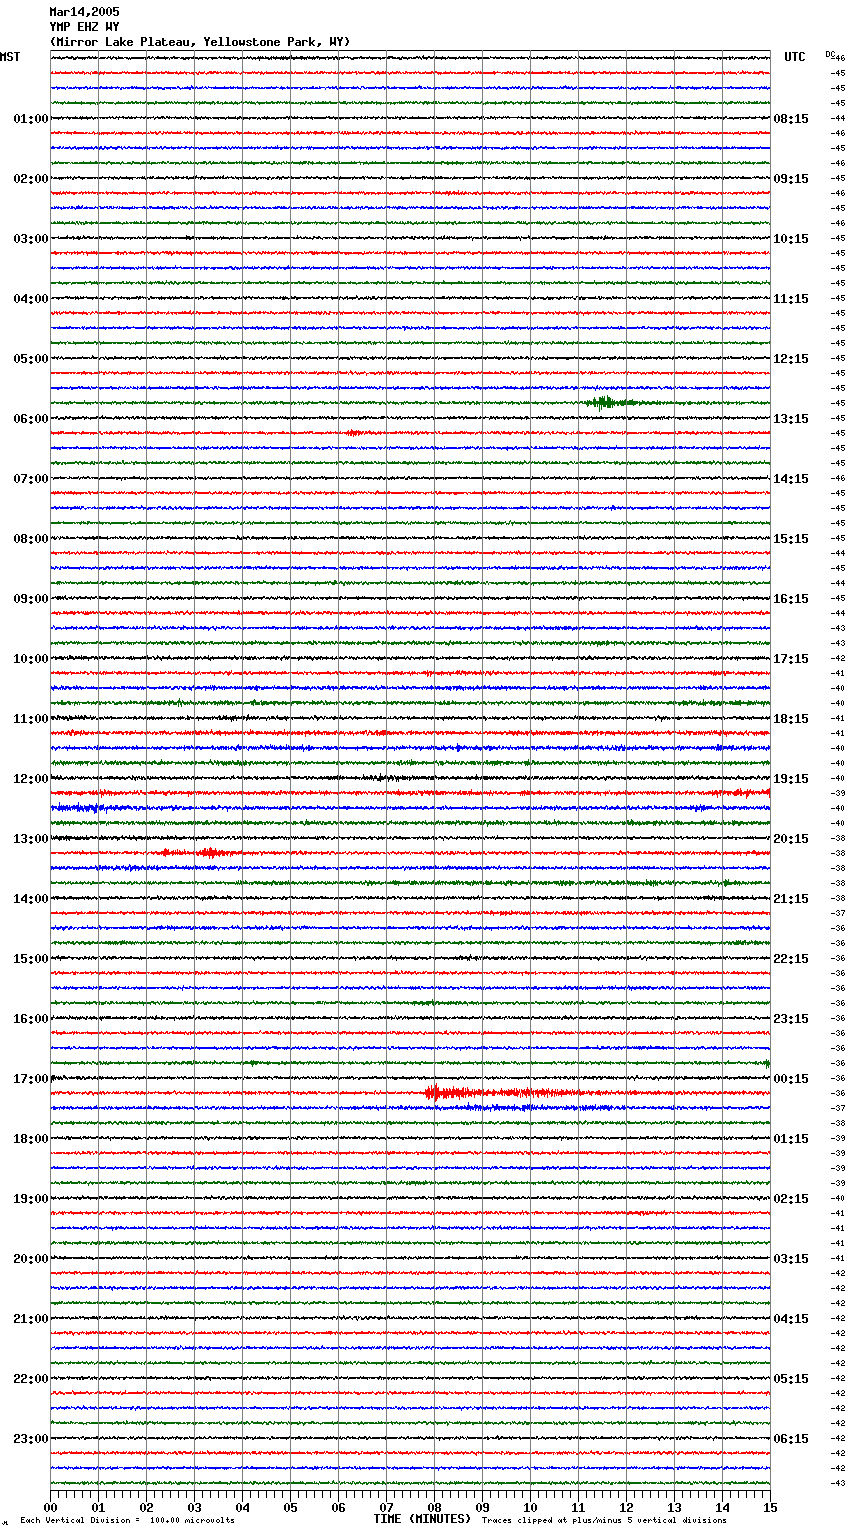Click minute '03' on the bottom axis
The height and width of the screenshot is (1534, 850).
click(x=195, y=1508)
